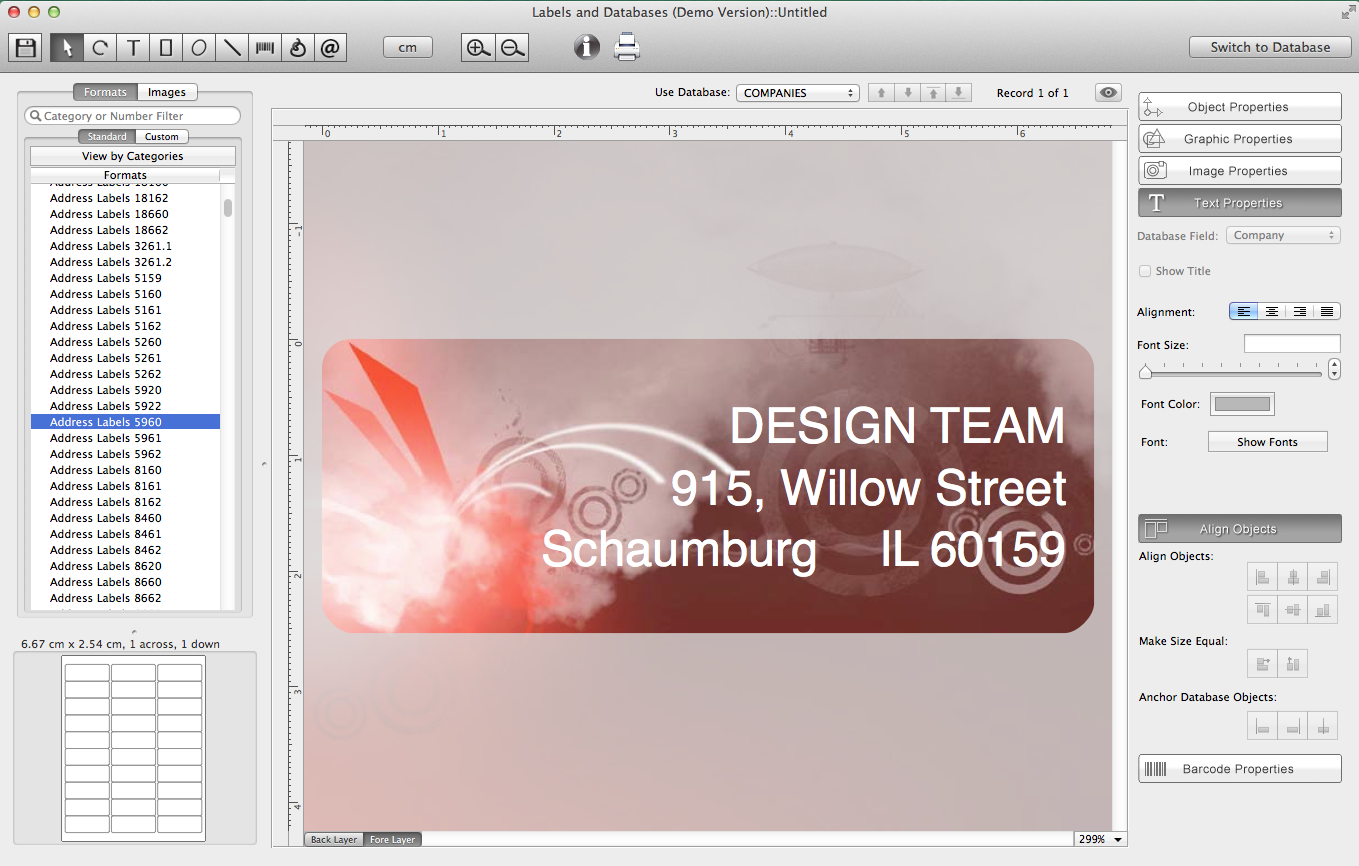This screenshot has width=1359, height=866.
Task: Enable the Show Title checkbox
Action: coord(1145,271)
